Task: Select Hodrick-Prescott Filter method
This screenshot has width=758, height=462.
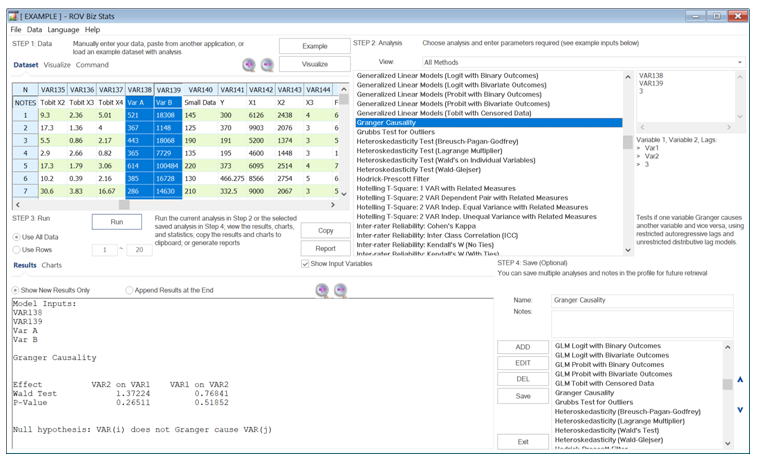Action: (x=489, y=179)
